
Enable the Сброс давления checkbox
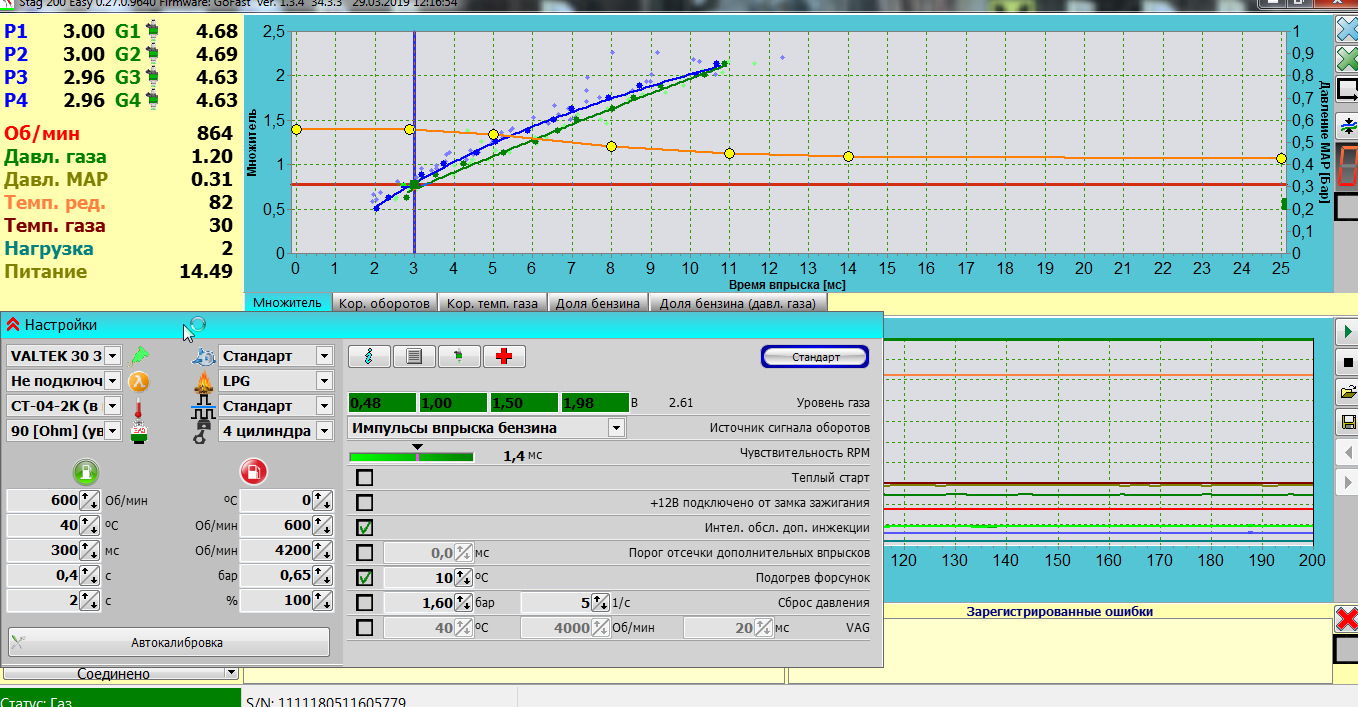coord(365,603)
